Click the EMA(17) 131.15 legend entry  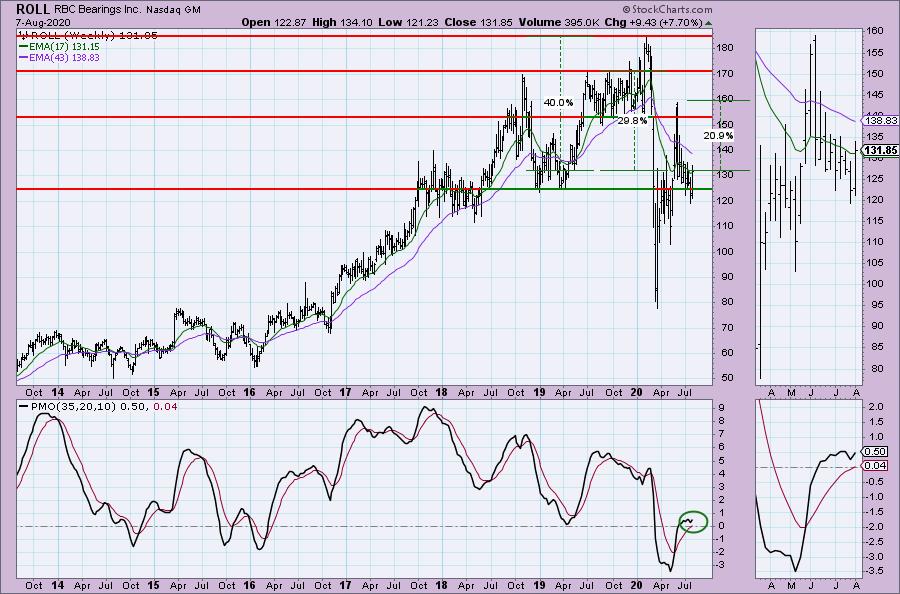pyautogui.click(x=64, y=47)
